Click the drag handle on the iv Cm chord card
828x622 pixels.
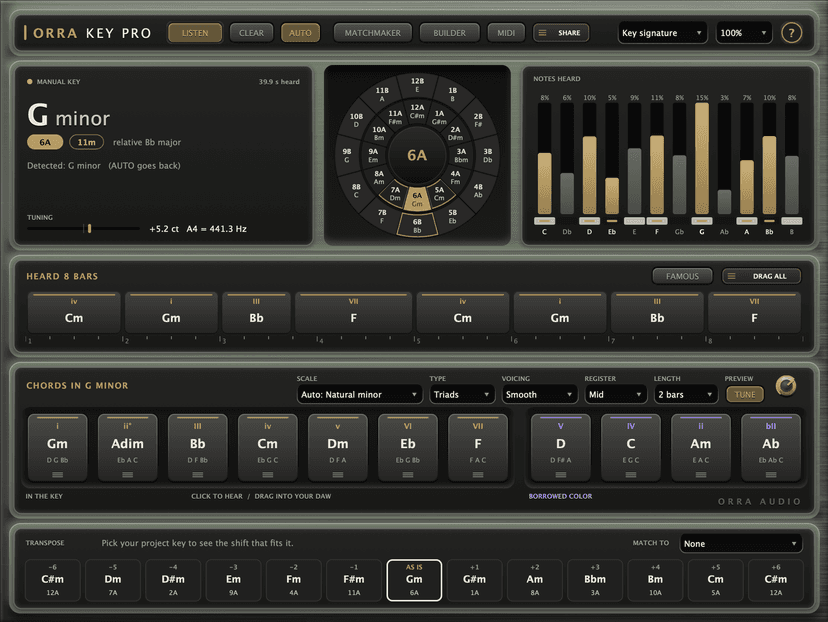pyautogui.click(x=268, y=475)
